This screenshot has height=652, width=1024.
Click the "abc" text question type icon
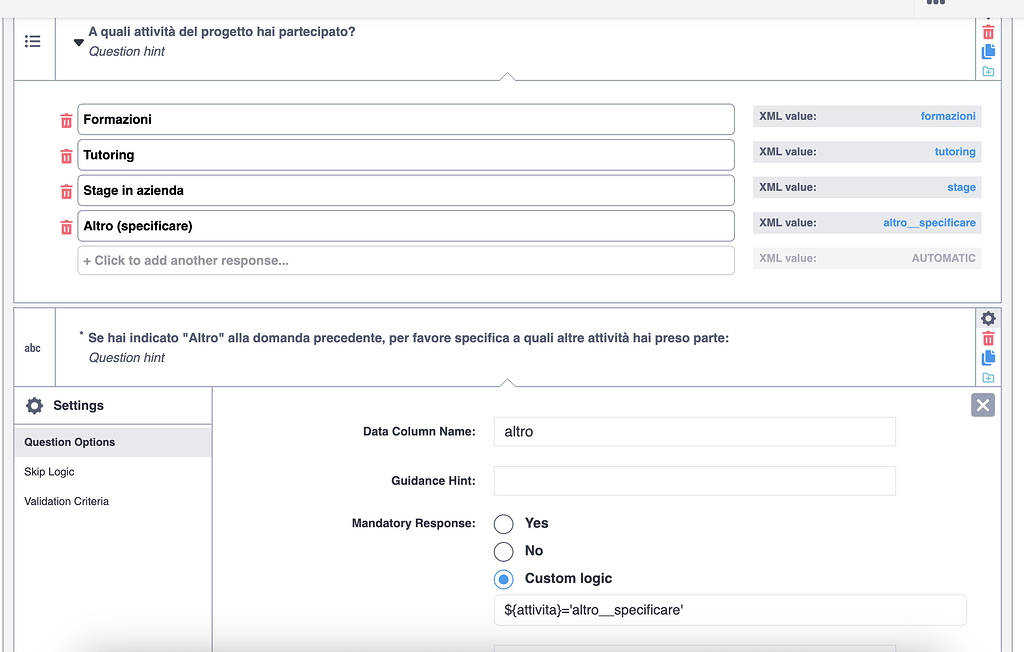pyautogui.click(x=33, y=347)
